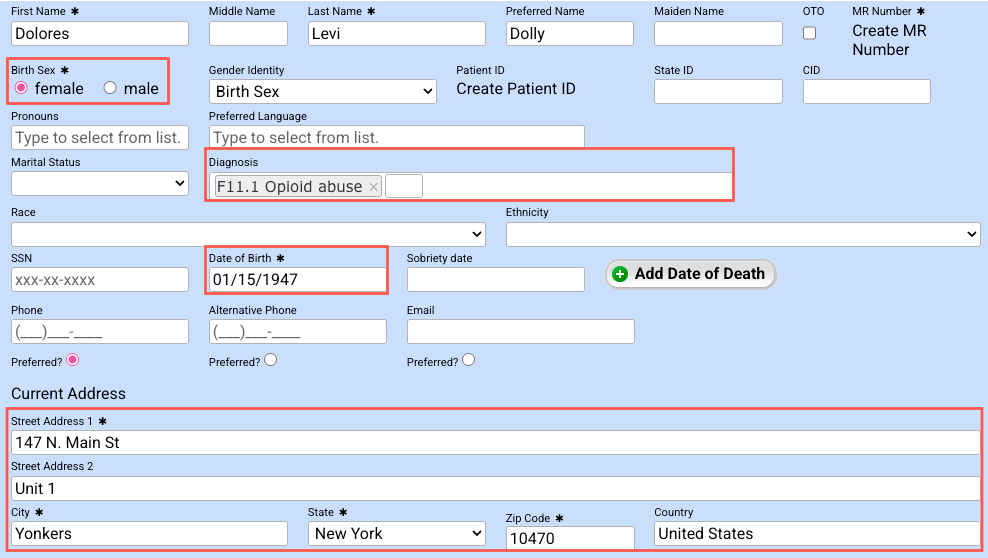
Task: Click Create MR Number link
Action: pos(888,40)
